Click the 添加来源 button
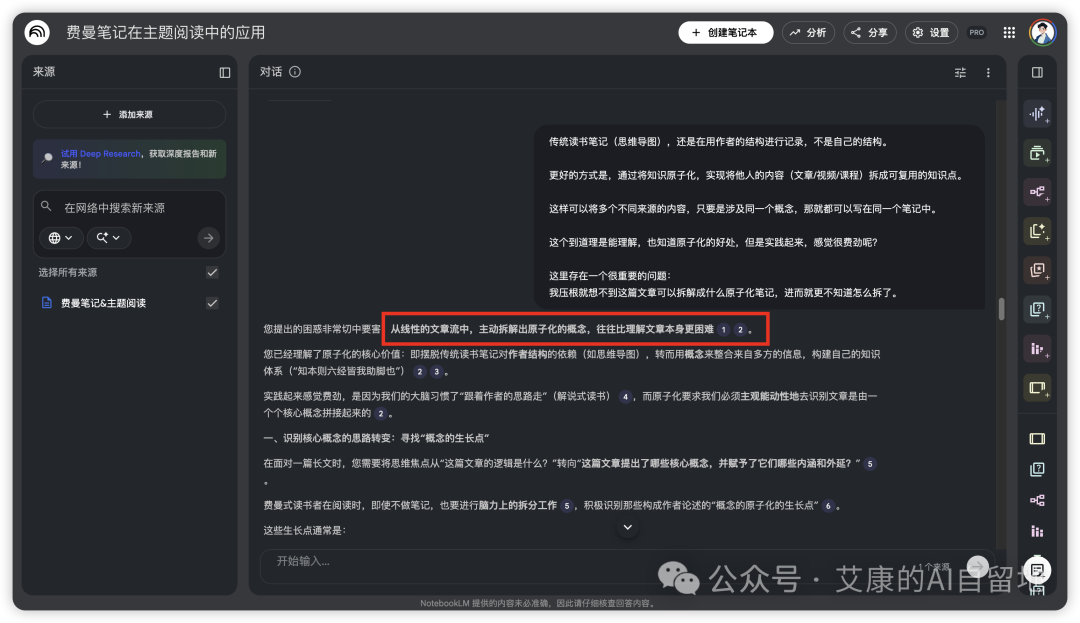Image resolution: width=1080 pixels, height=623 pixels. (x=129, y=114)
